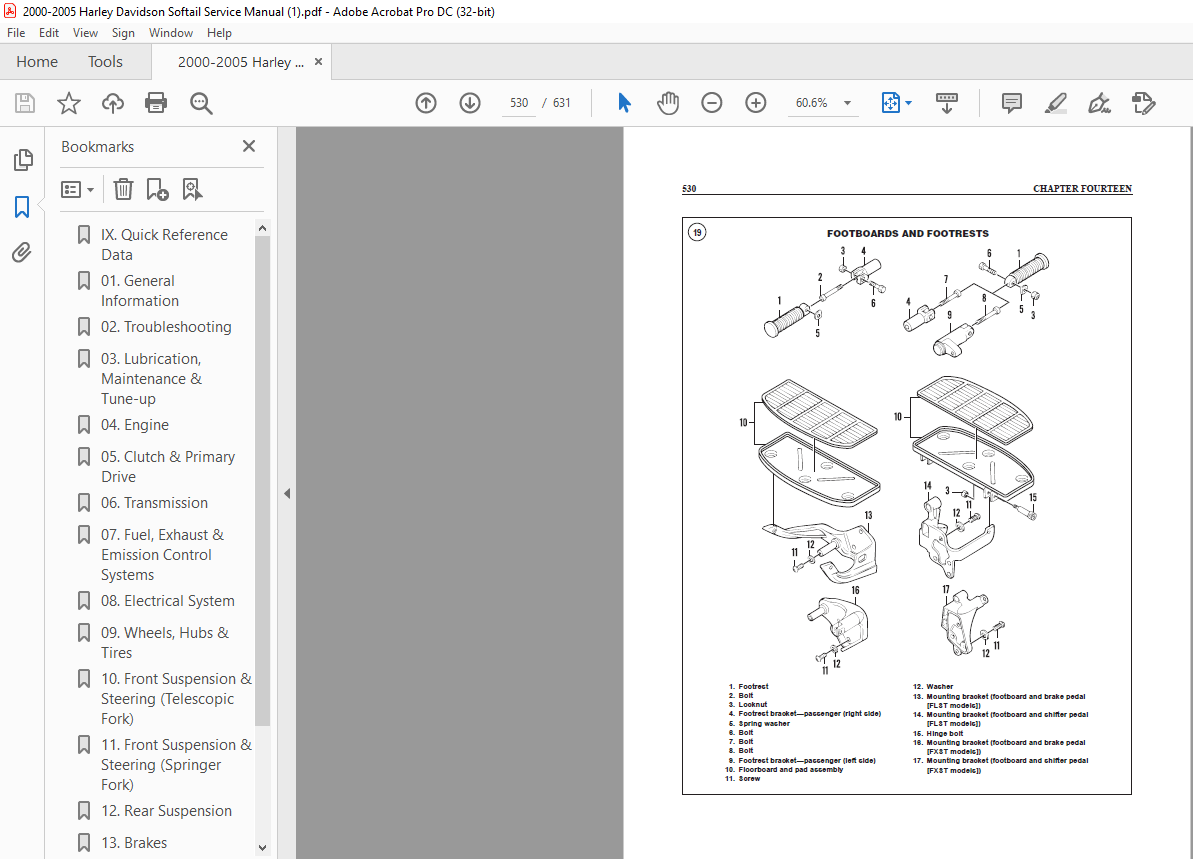
Task: Open bookmark 10. Front Suspension Telescopic Fork
Action: (176, 698)
